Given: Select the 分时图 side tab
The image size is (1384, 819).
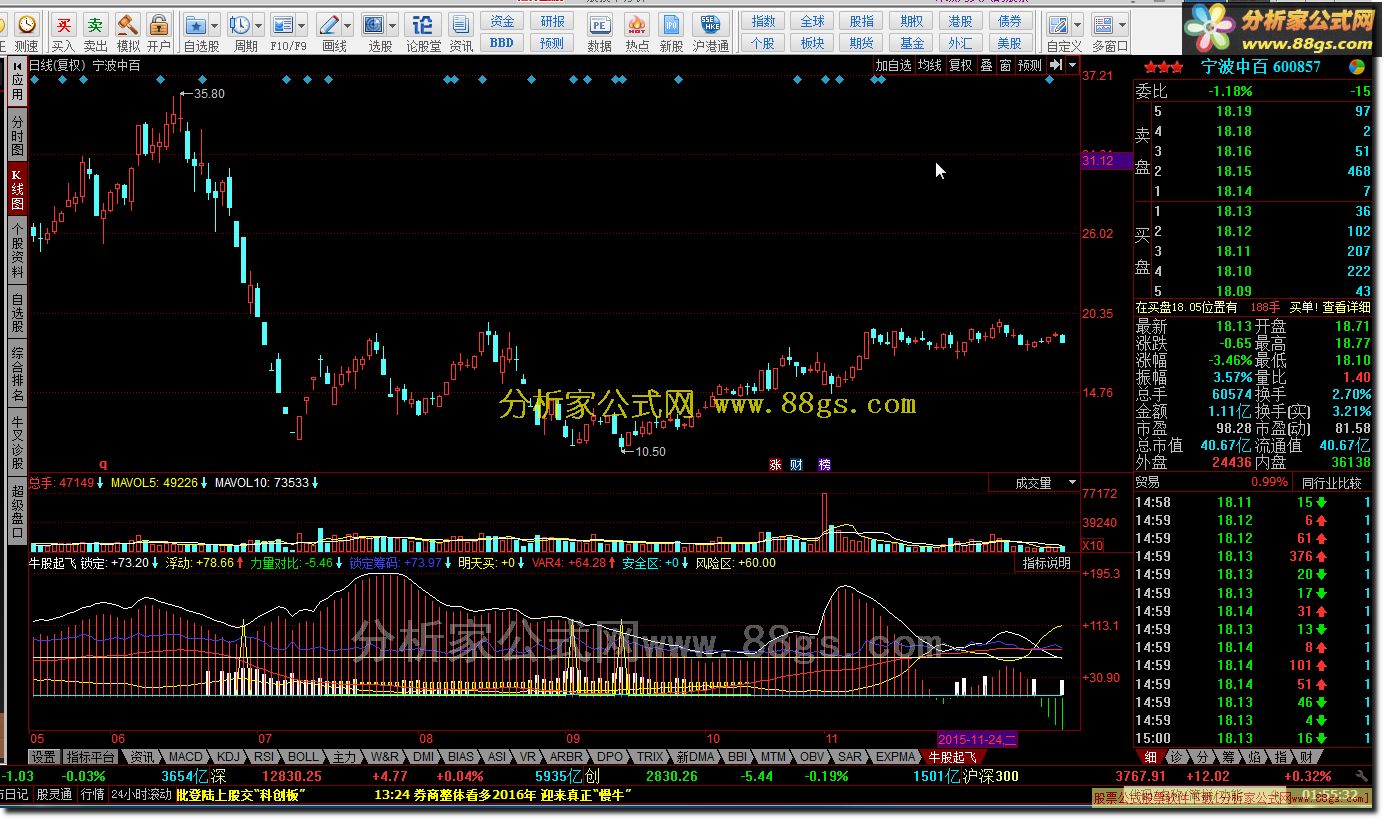Looking at the screenshot, I should pyautogui.click(x=17, y=133).
